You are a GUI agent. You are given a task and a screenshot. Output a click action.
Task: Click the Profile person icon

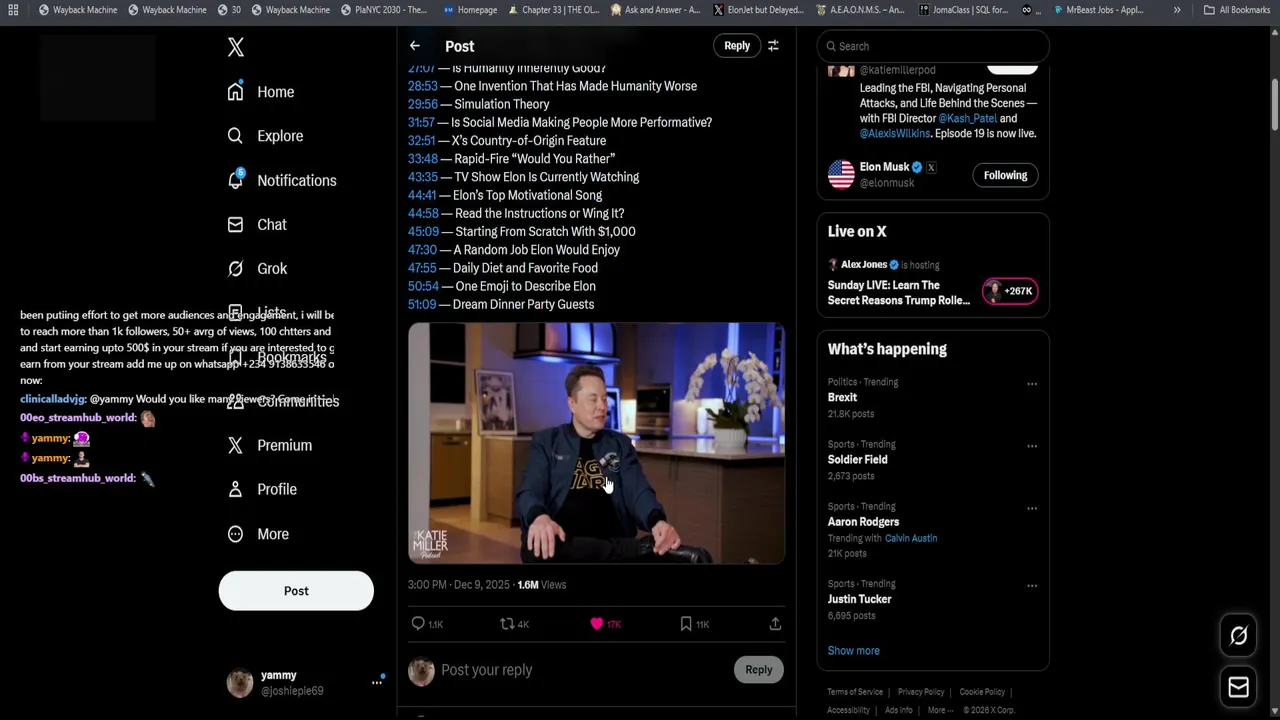(235, 489)
